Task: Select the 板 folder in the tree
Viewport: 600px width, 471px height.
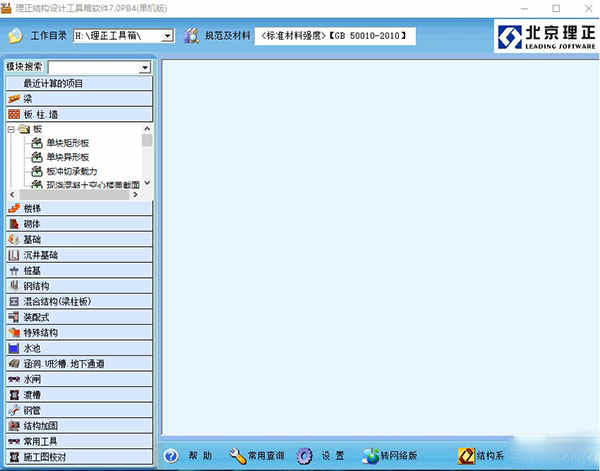Action: pos(38,129)
